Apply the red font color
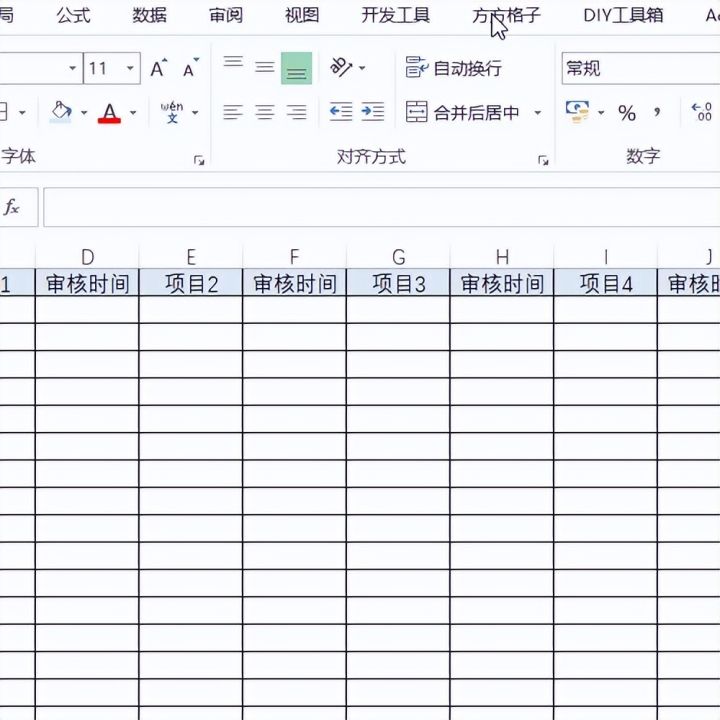 [x=109, y=112]
